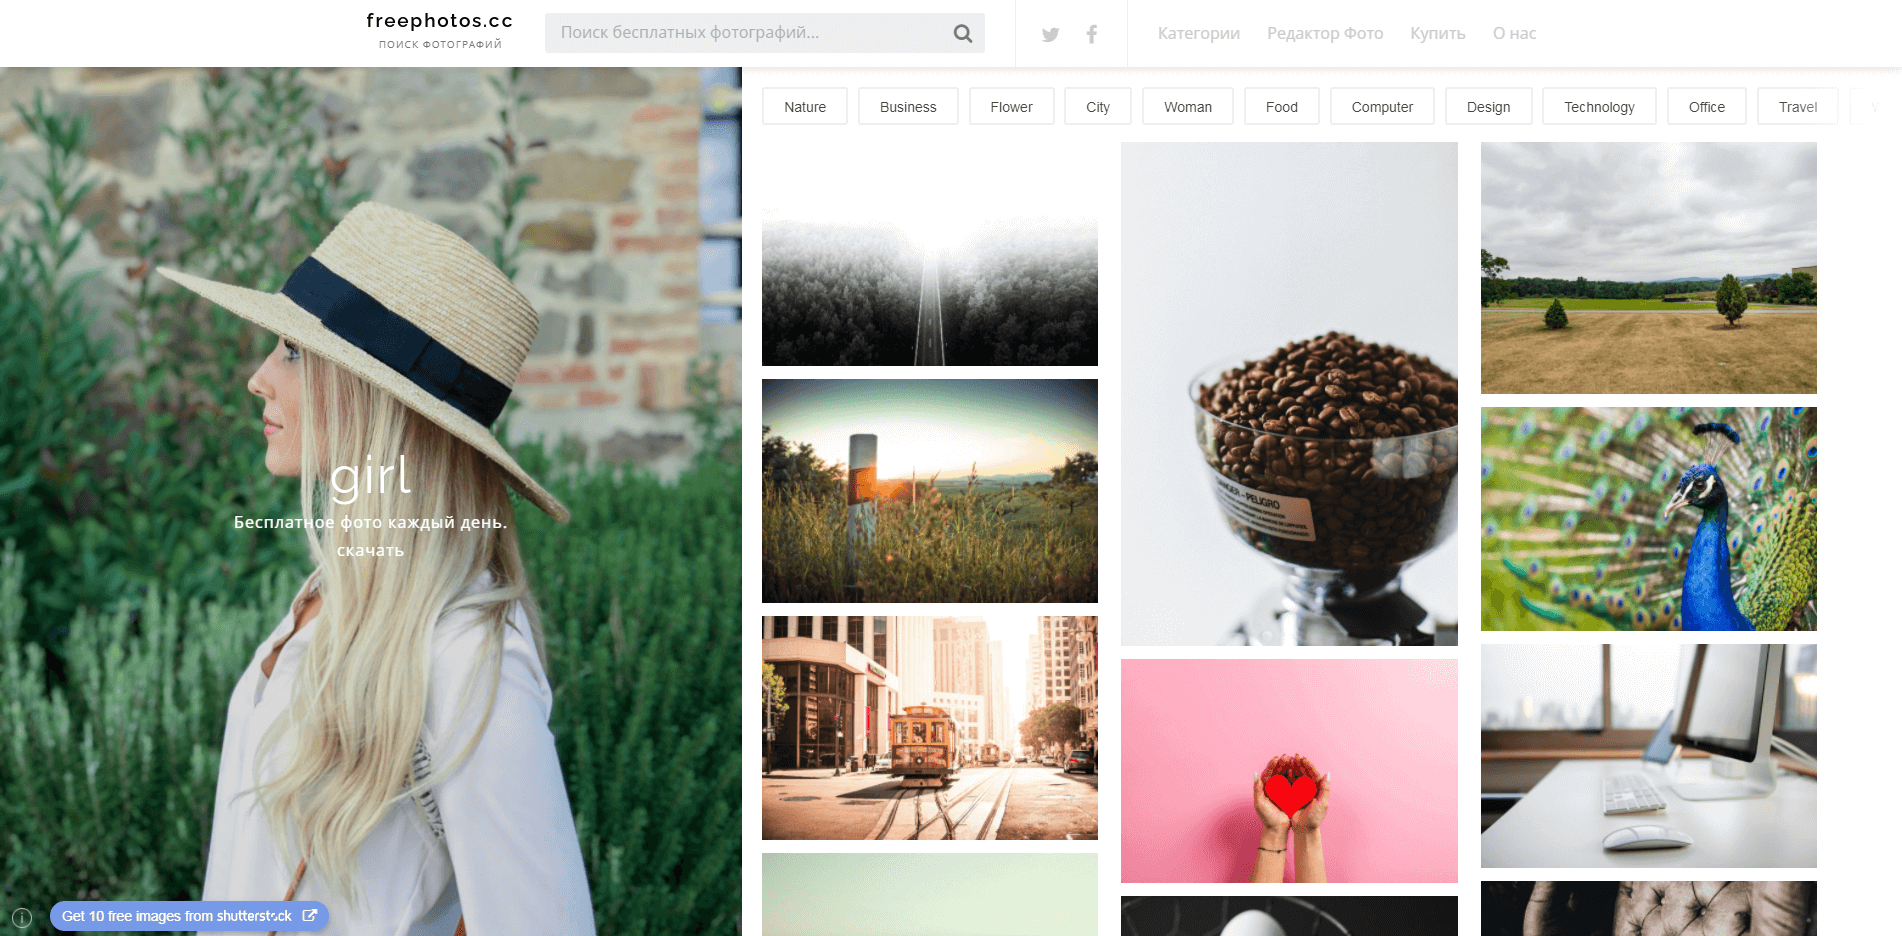Select the Flower category tag
This screenshot has height=936, width=1902.
(1011, 106)
